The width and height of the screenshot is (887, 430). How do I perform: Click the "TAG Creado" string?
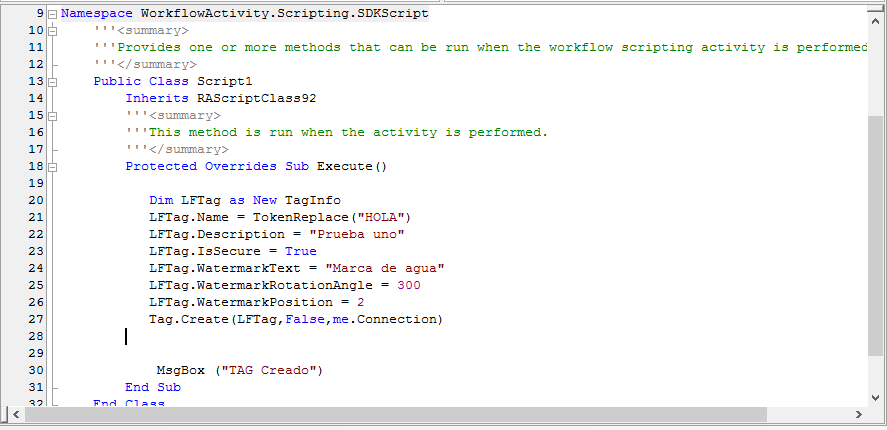click(x=269, y=370)
